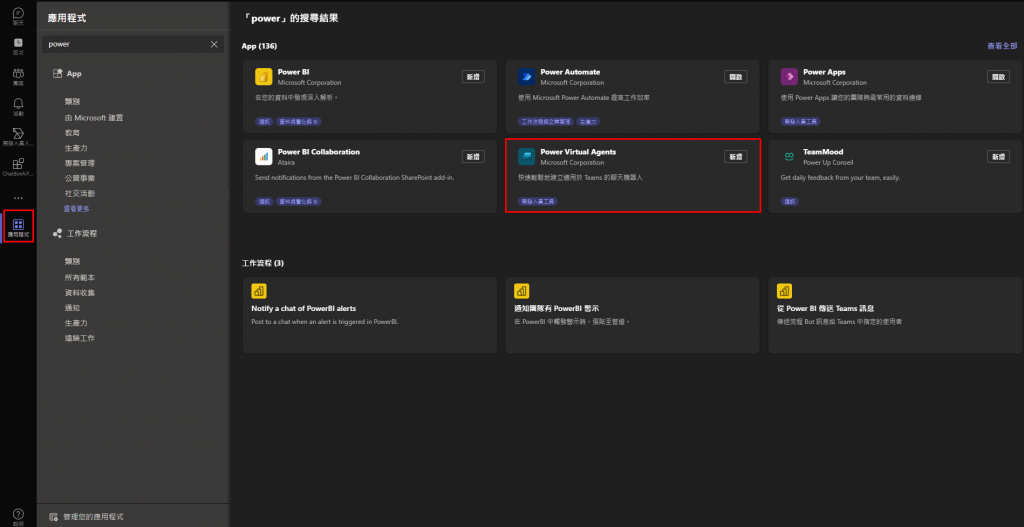Select 遠端工作 under 工作流程
Image resolution: width=1024 pixels, height=527 pixels.
pos(80,338)
